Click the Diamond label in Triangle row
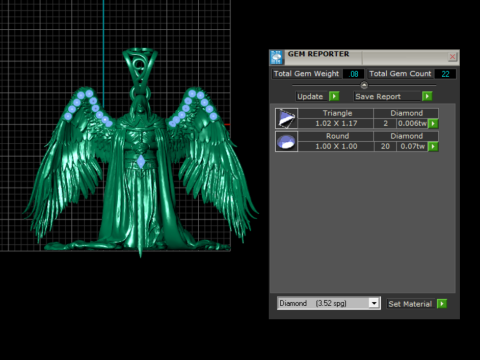 pyautogui.click(x=406, y=113)
